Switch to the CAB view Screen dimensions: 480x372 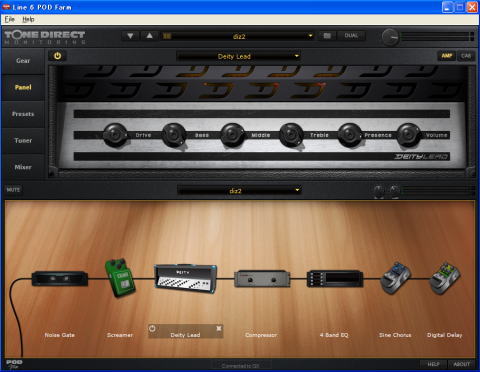tap(466, 56)
